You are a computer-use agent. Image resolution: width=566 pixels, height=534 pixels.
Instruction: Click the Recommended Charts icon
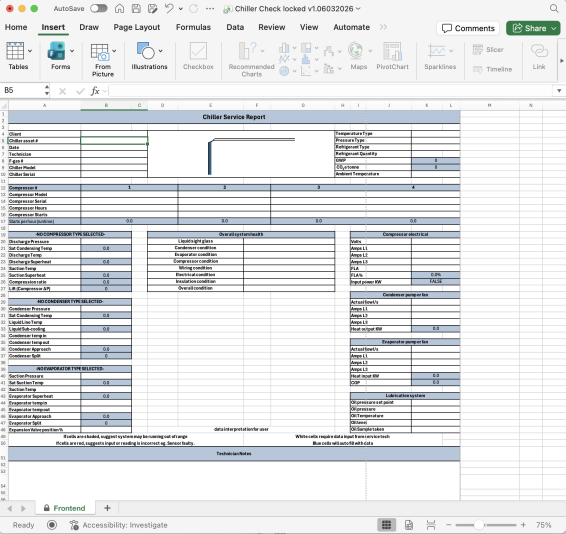248,51
